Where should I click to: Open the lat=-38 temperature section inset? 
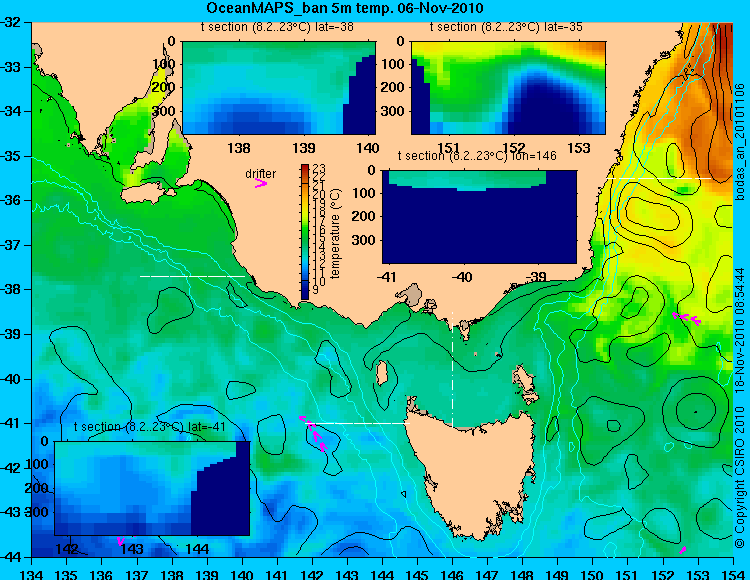[279, 88]
